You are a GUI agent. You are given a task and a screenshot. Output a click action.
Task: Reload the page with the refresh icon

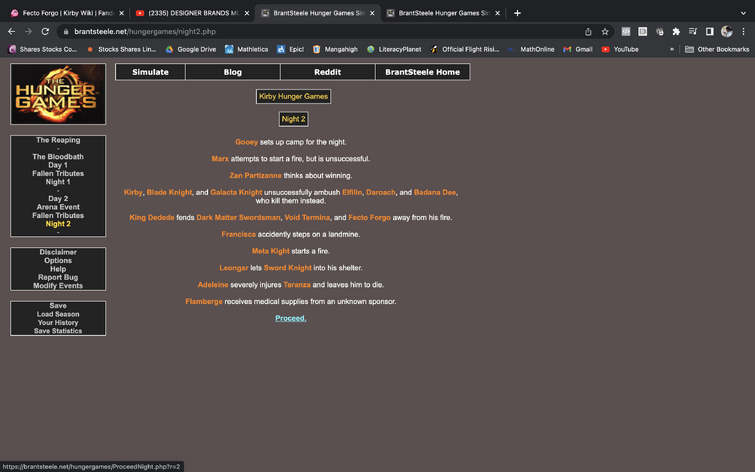(x=45, y=31)
